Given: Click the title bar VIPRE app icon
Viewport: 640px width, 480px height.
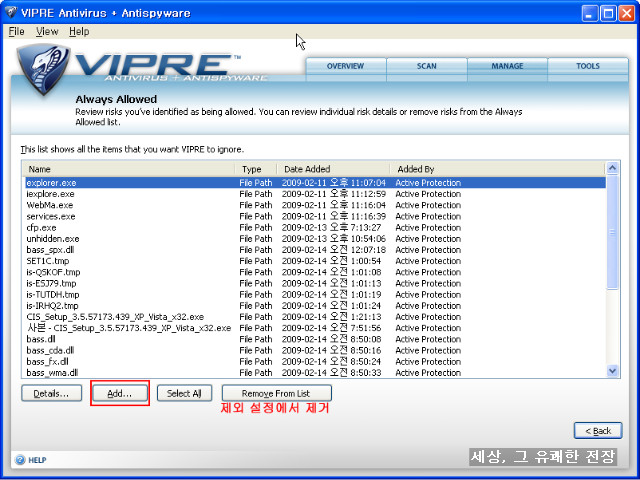Looking at the screenshot, I should 11,13.
